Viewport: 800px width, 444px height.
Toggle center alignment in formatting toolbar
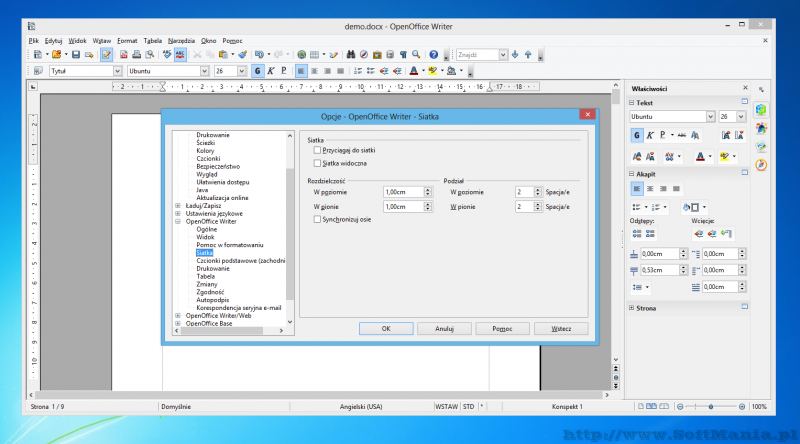click(x=314, y=71)
